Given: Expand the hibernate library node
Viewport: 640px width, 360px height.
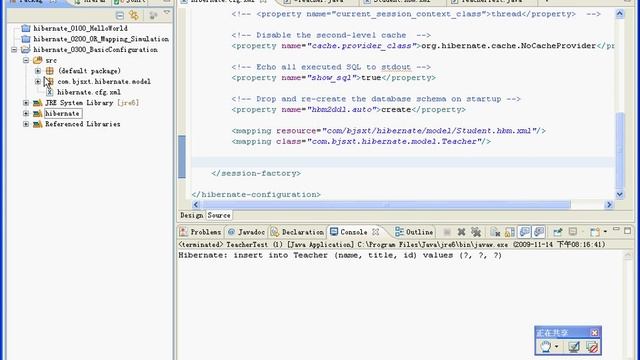Looking at the screenshot, I should [26, 113].
